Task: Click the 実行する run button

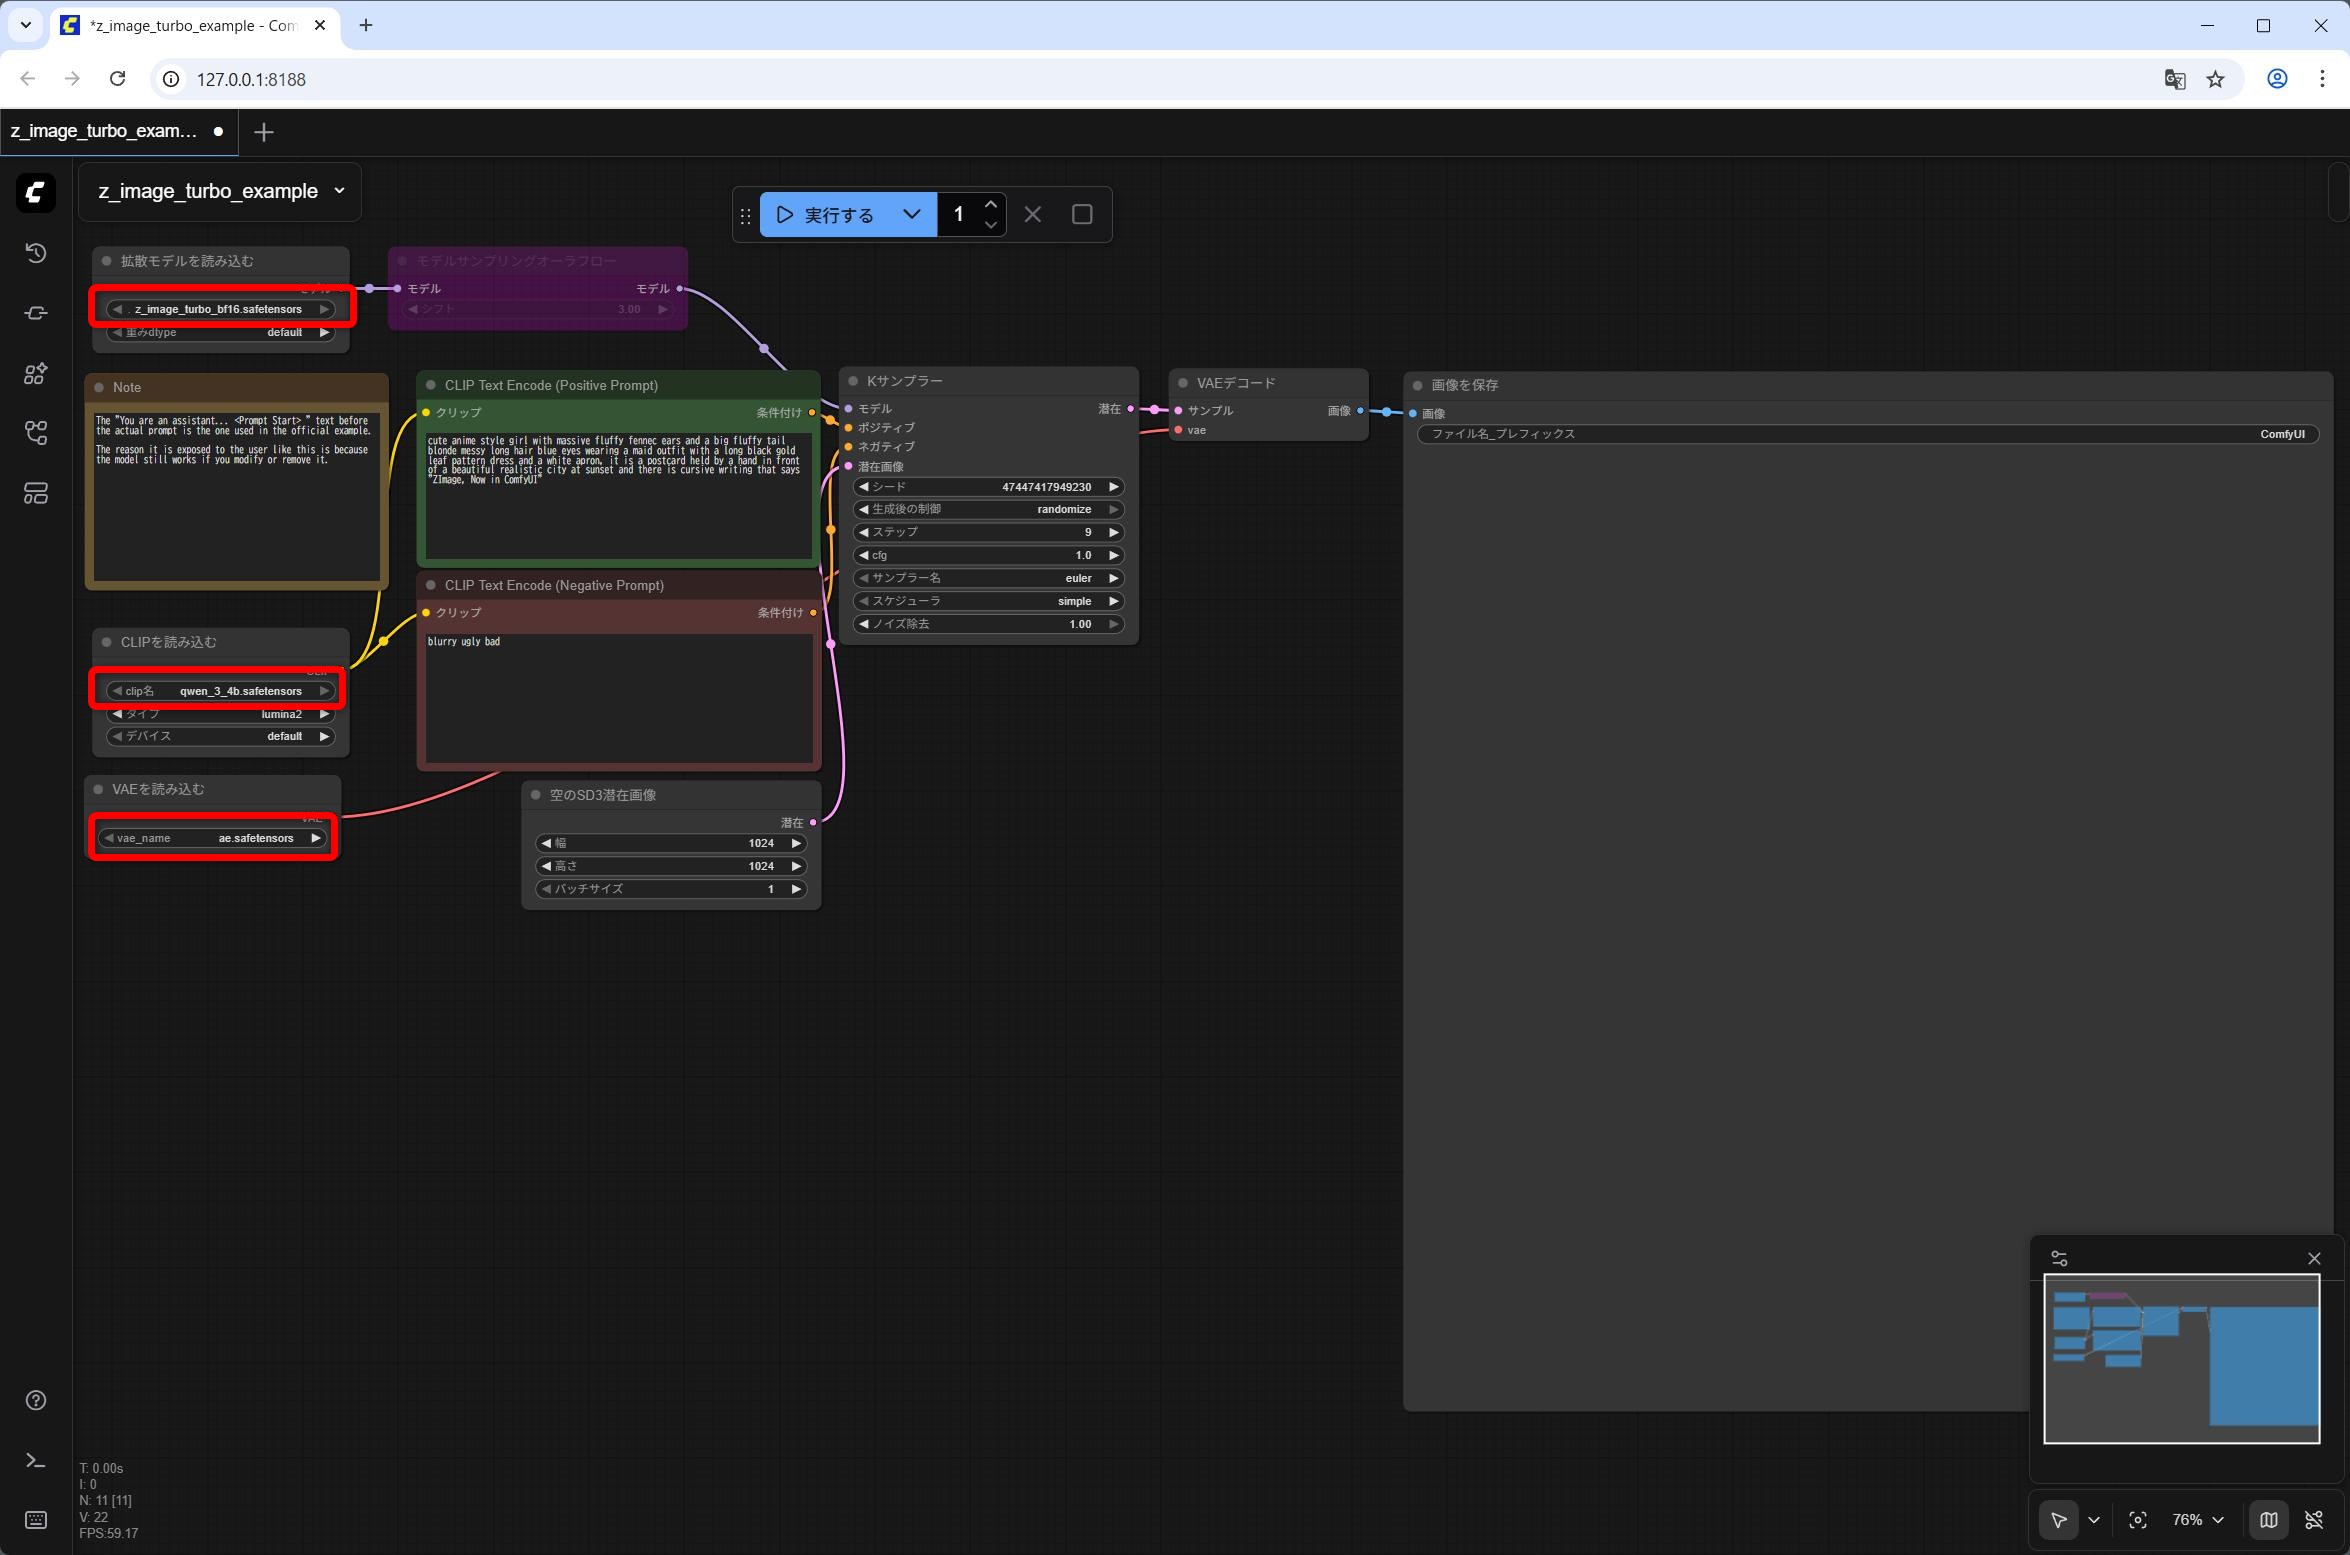Action: click(x=827, y=214)
